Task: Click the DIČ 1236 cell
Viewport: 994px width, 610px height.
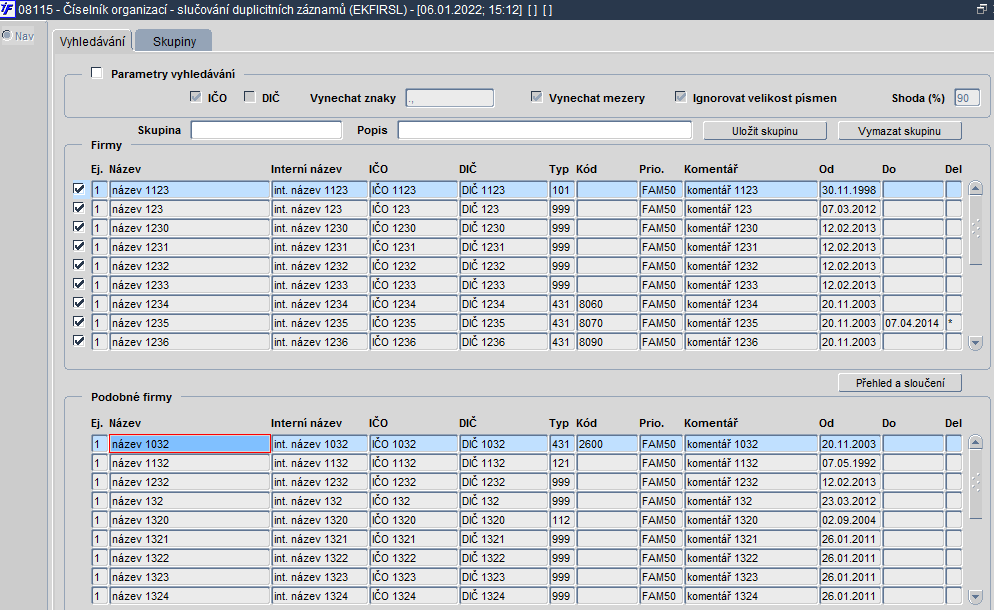Action: click(503, 342)
